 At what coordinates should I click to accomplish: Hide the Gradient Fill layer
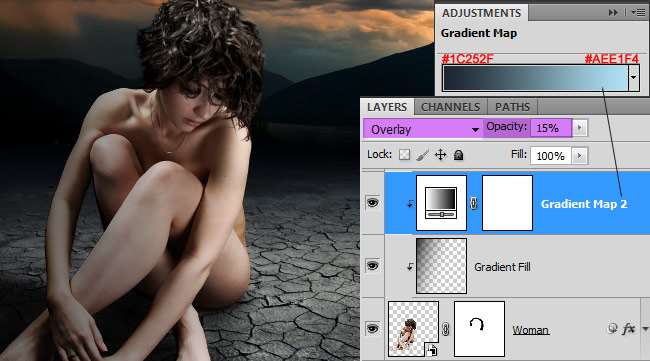point(372,266)
